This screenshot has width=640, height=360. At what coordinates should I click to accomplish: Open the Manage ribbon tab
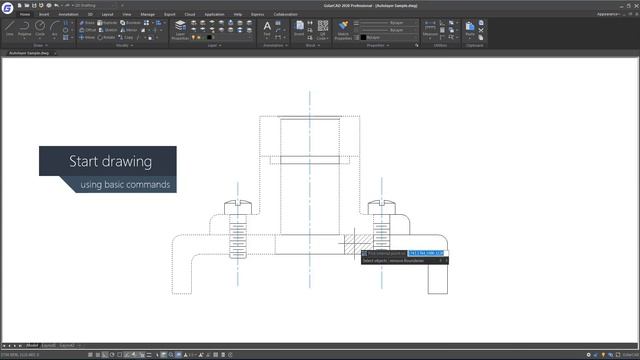click(x=147, y=14)
